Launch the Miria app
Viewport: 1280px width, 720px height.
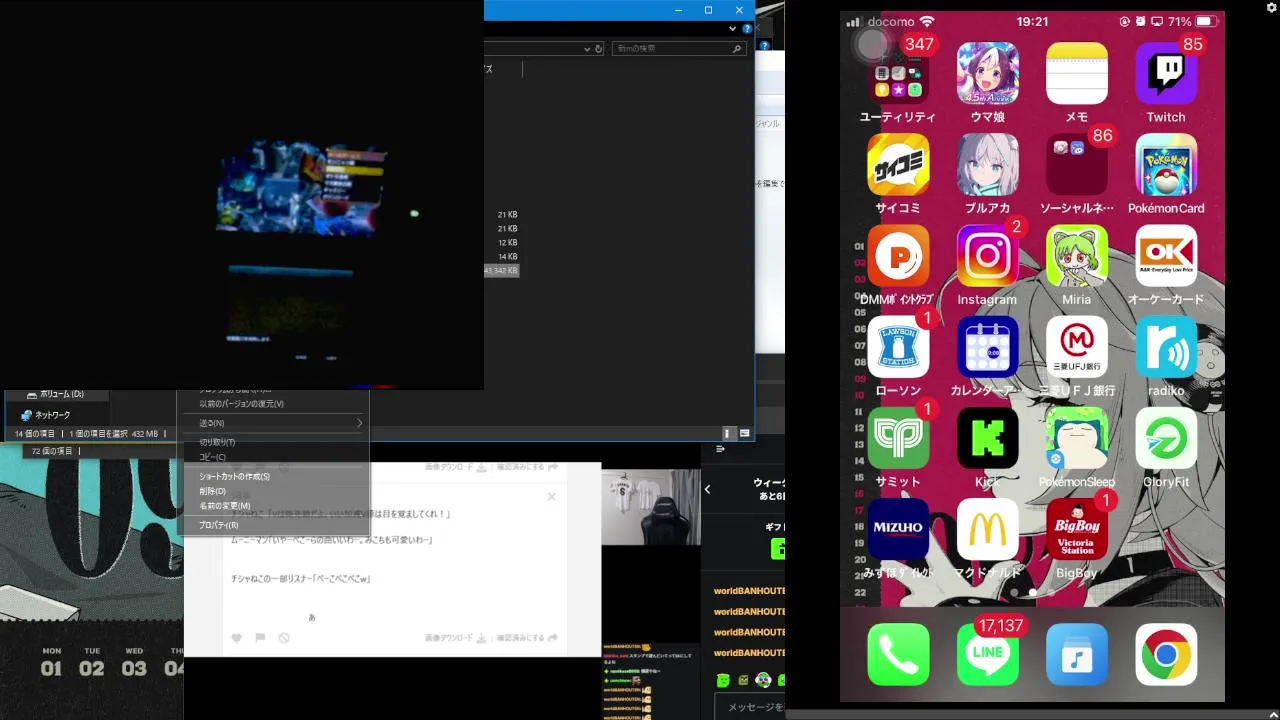[x=1076, y=257]
